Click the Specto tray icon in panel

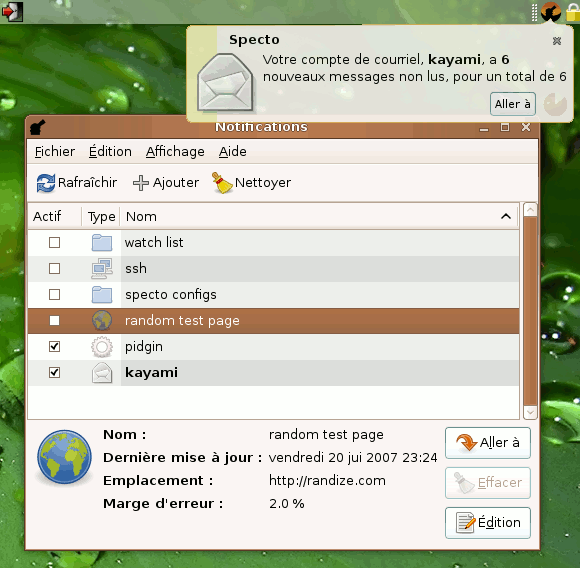tap(551, 12)
